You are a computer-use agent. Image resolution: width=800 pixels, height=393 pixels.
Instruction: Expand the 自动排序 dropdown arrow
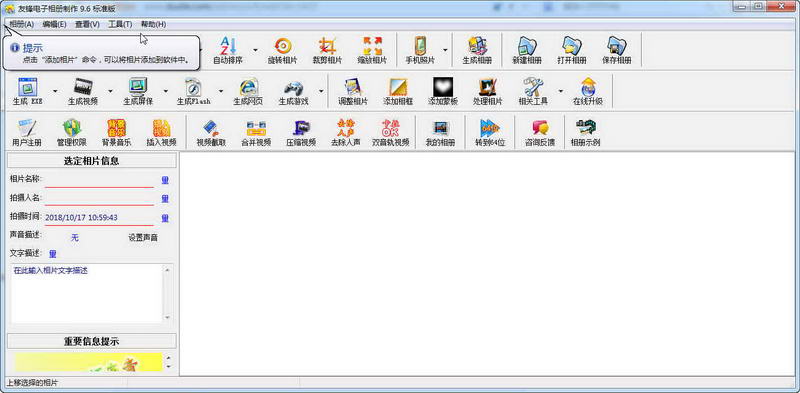(255, 51)
